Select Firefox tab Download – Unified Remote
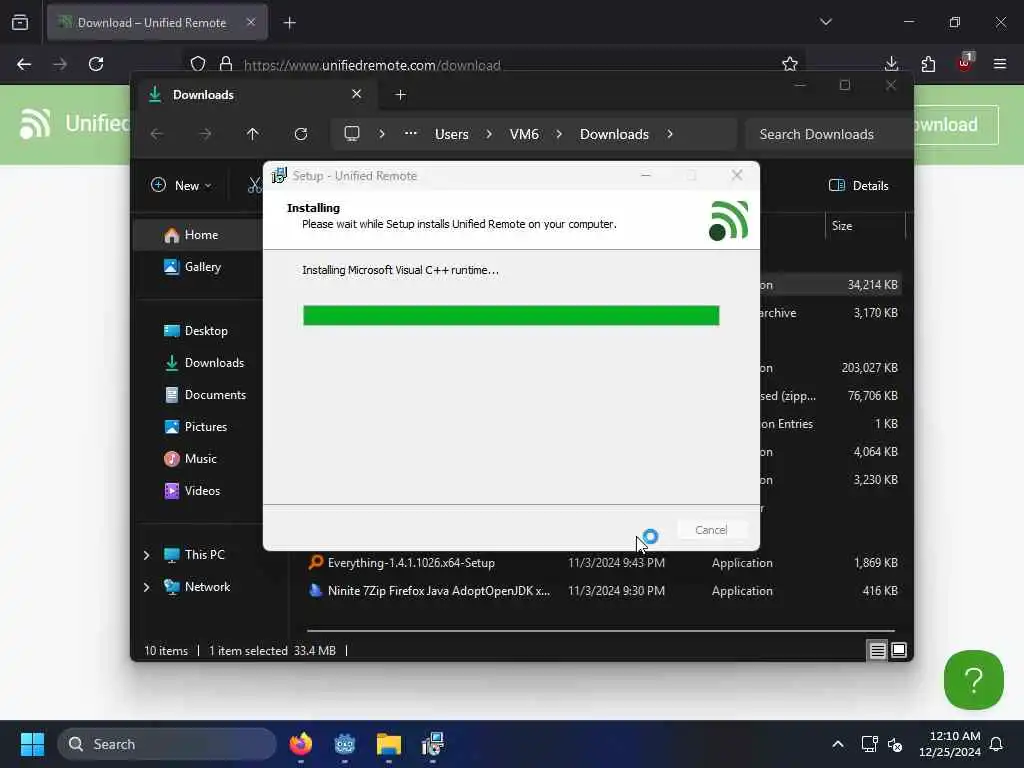Image resolution: width=1024 pixels, height=768 pixels. click(x=157, y=22)
